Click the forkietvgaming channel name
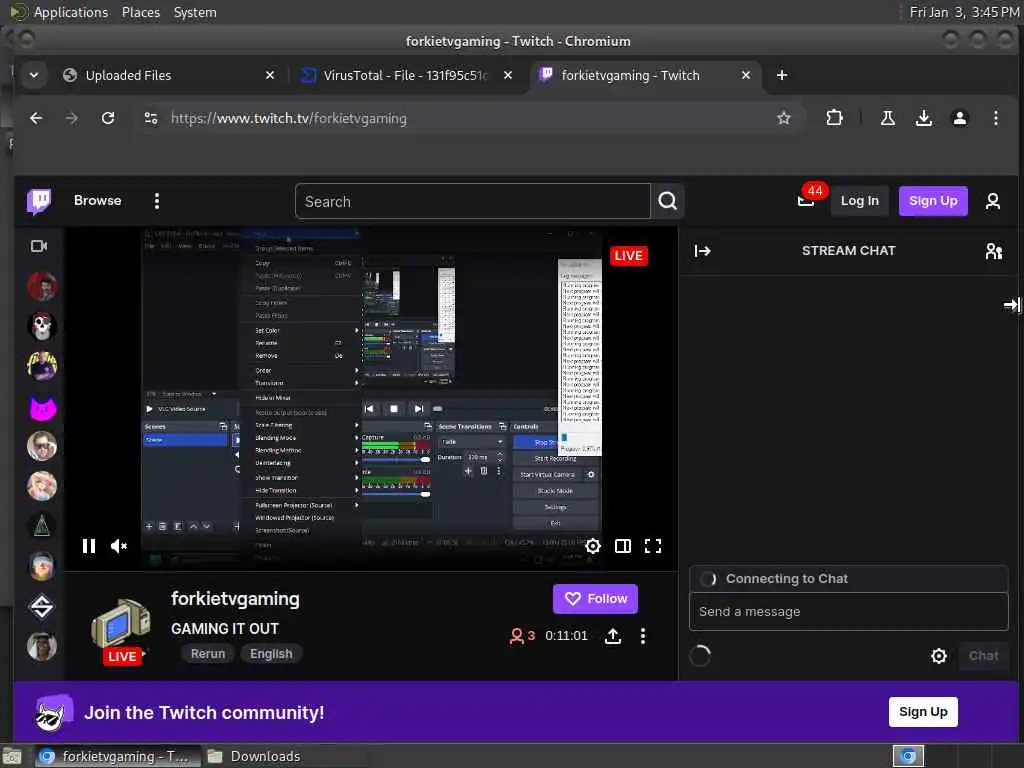The height and width of the screenshot is (768, 1024). click(235, 599)
